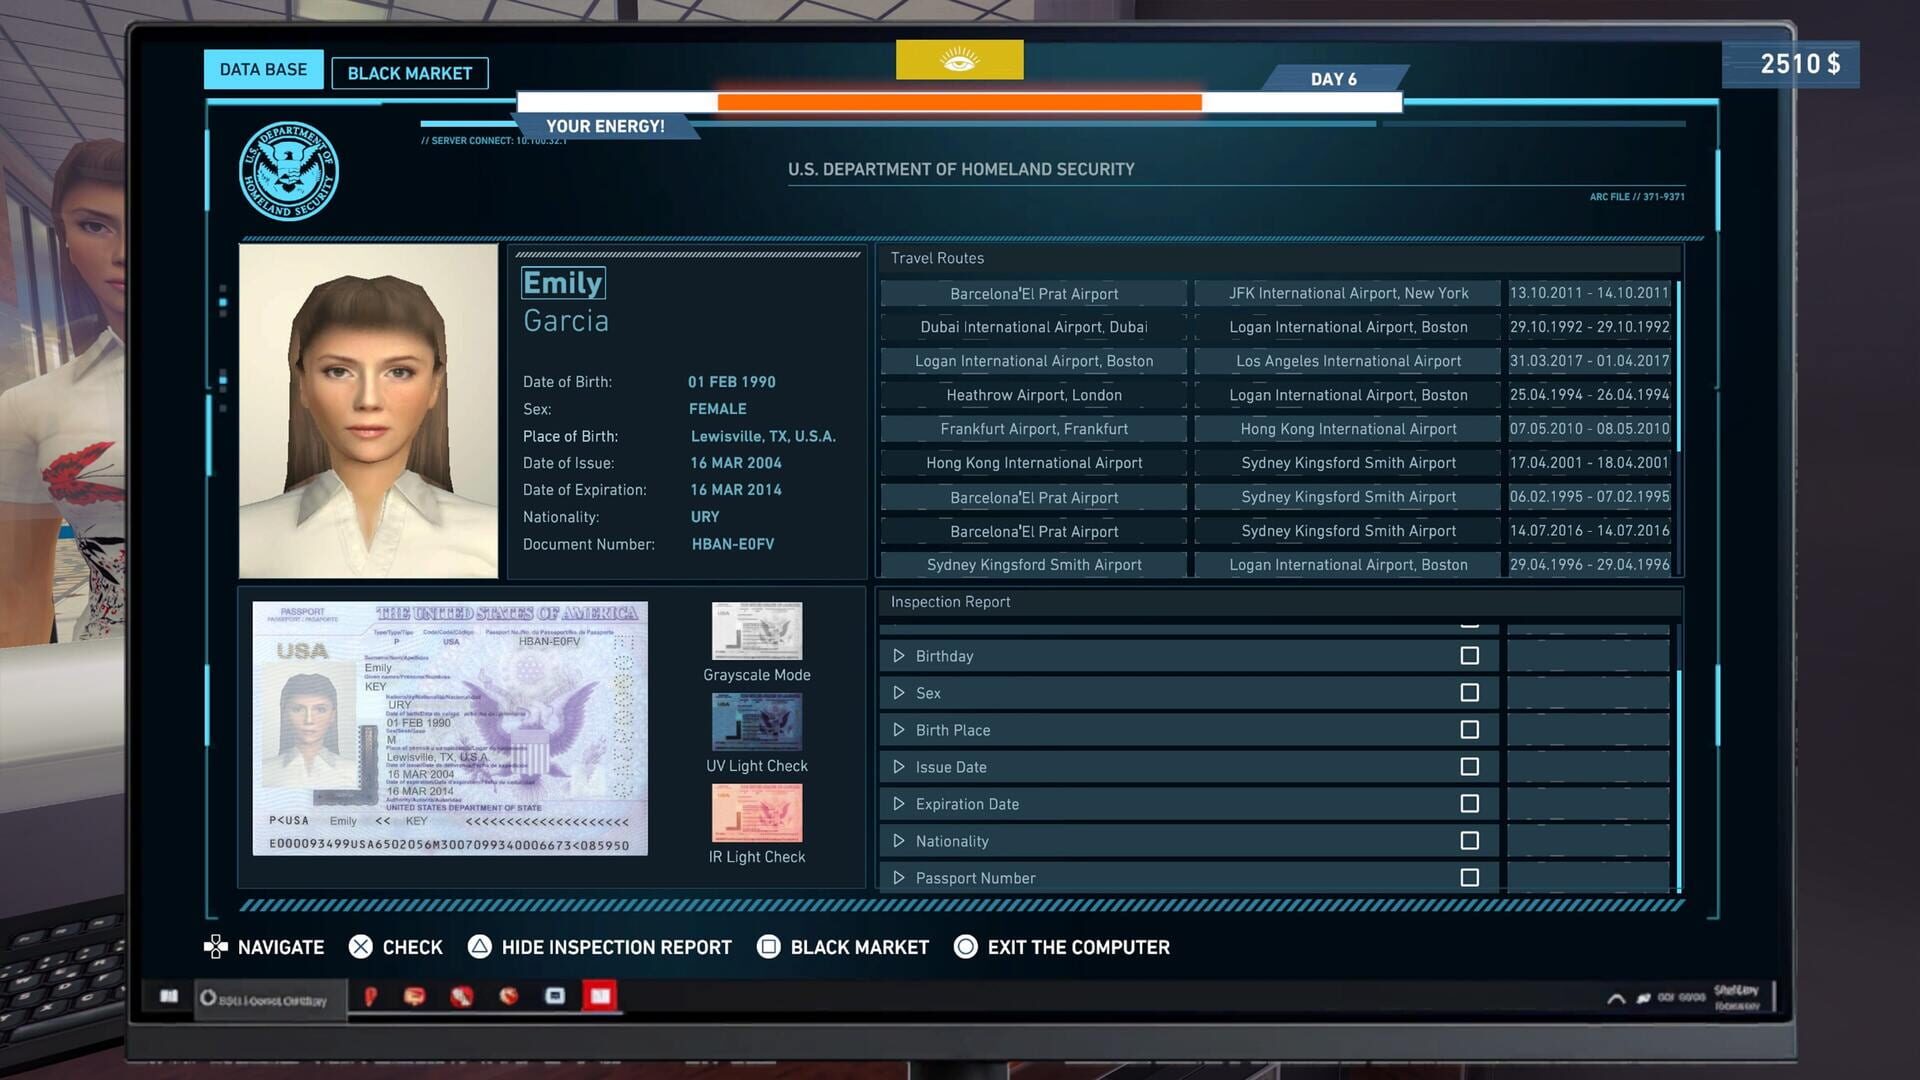
Task: Click the Navigate d-pad icon
Action: [214, 947]
